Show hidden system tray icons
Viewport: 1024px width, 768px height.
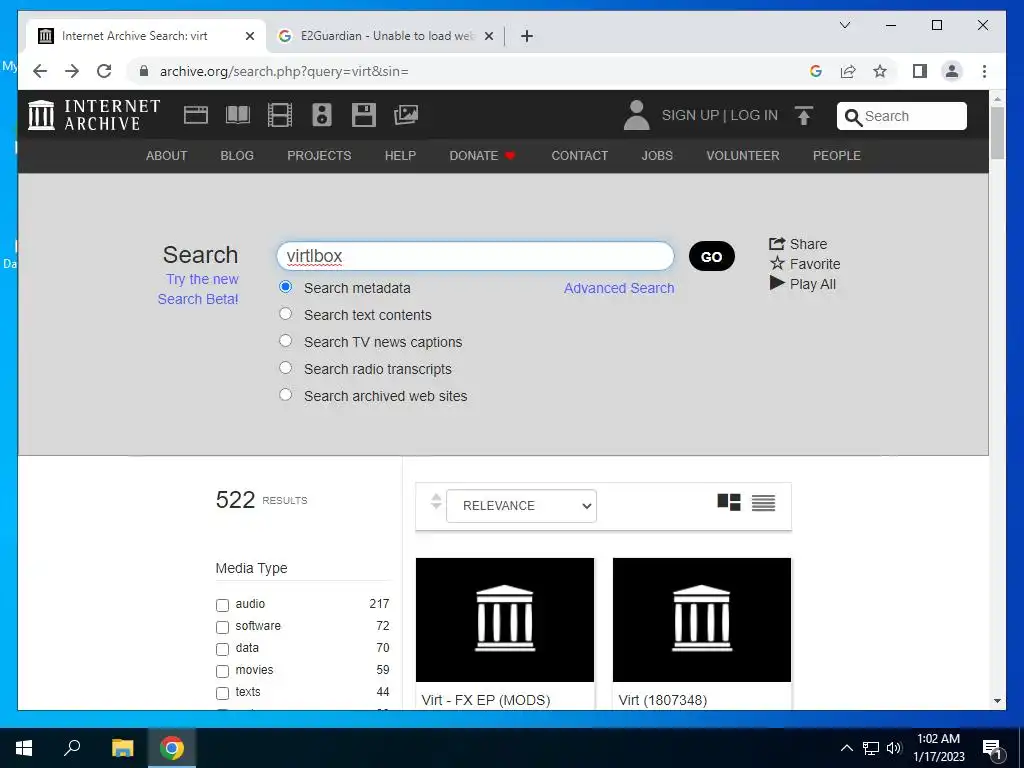[846, 748]
